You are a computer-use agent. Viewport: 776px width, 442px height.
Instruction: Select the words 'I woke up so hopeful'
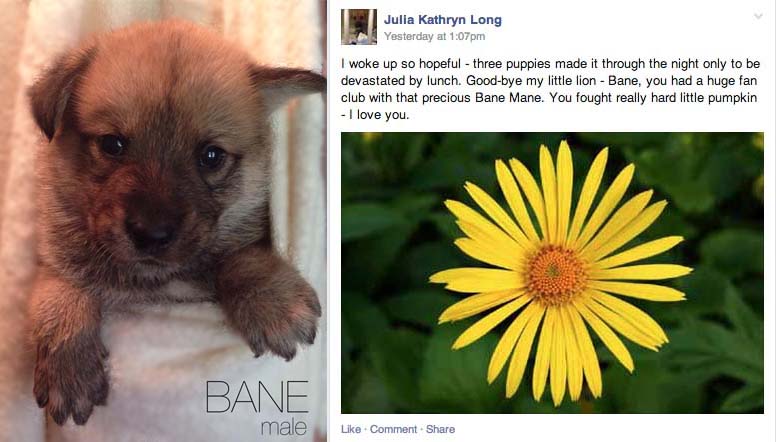[x=401, y=64]
